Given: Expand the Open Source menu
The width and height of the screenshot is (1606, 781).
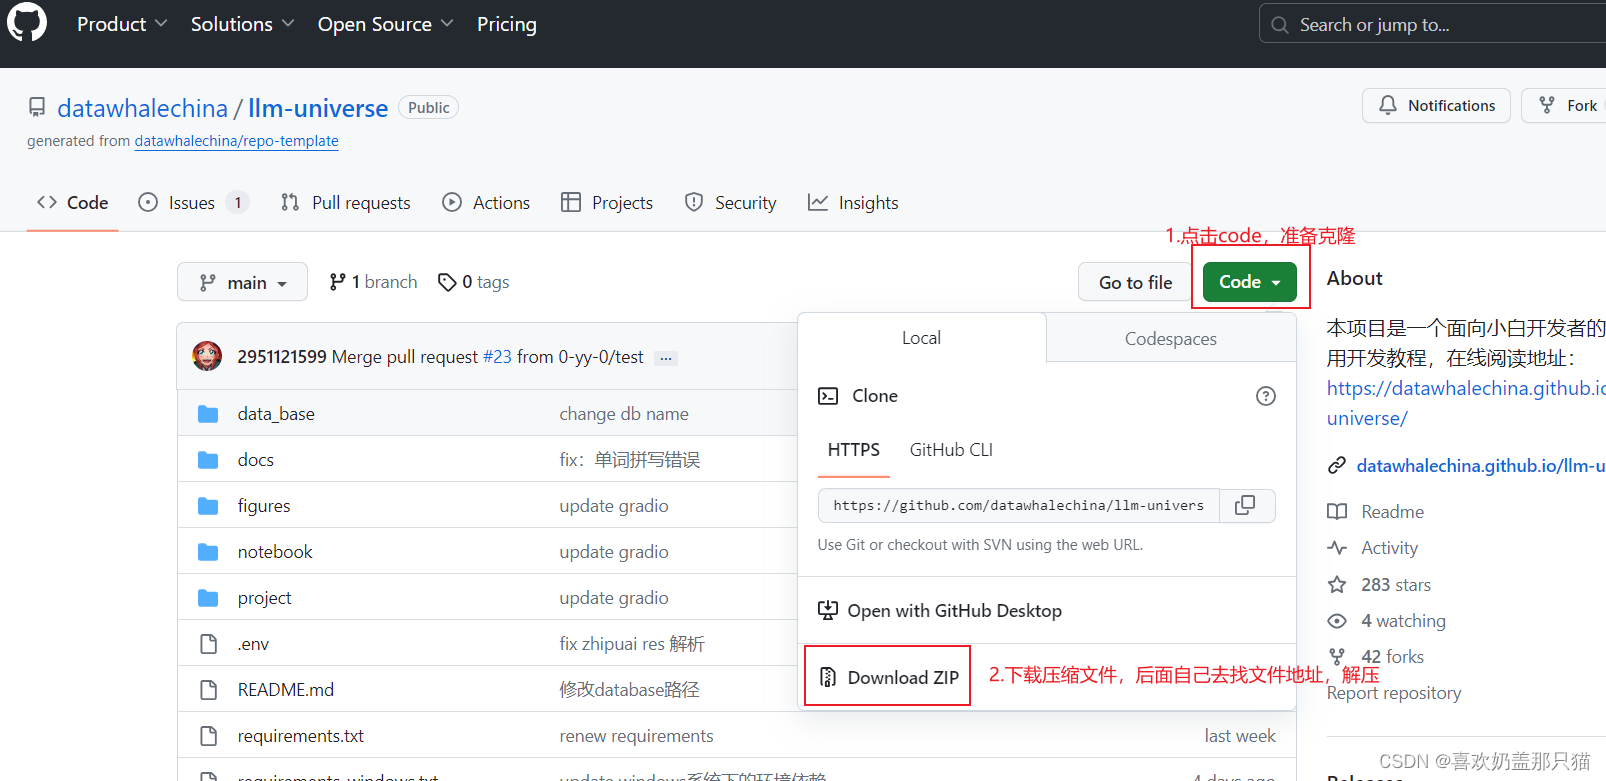Looking at the screenshot, I should click(x=385, y=24).
